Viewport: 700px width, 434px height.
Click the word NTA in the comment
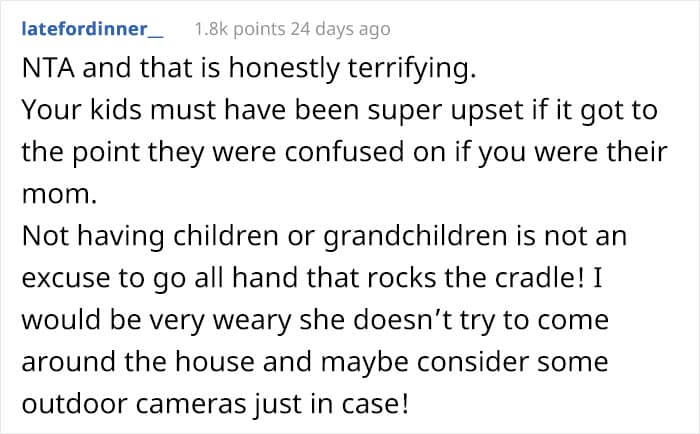coord(48,68)
